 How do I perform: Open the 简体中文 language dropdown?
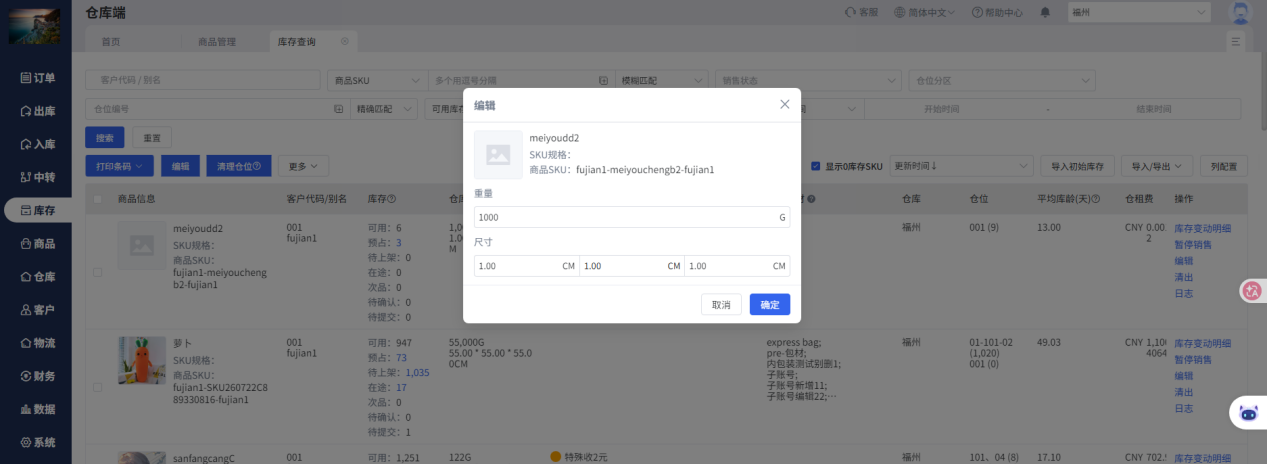coord(924,13)
